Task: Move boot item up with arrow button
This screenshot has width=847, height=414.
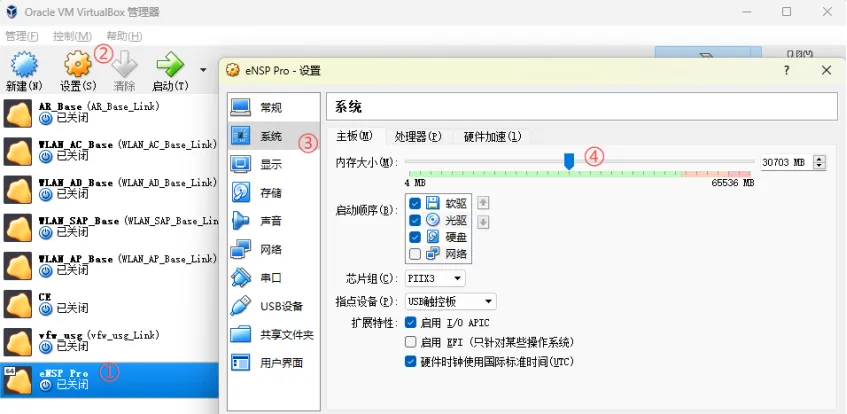Action: tap(483, 203)
